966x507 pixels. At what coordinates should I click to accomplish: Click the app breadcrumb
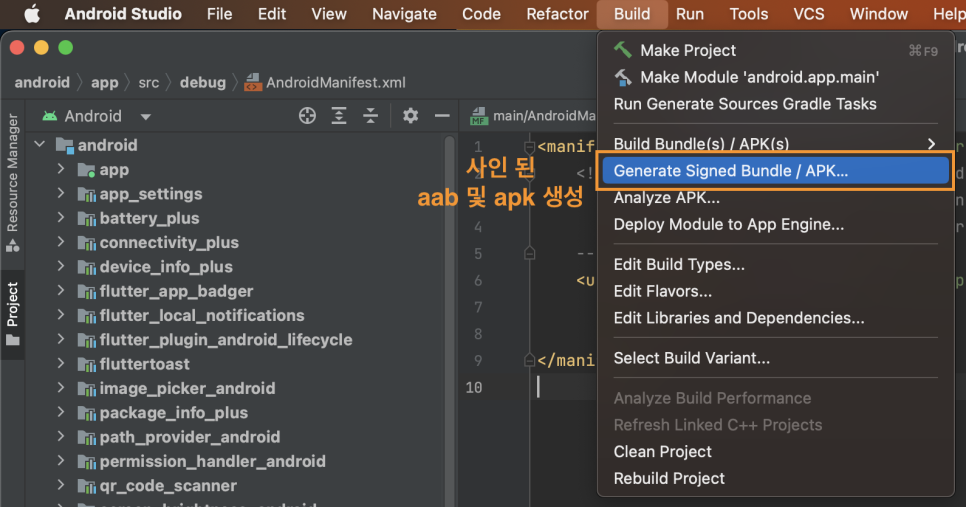[x=104, y=83]
